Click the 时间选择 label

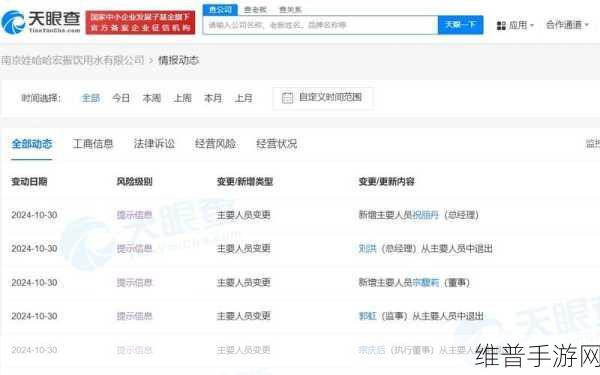coord(41,98)
